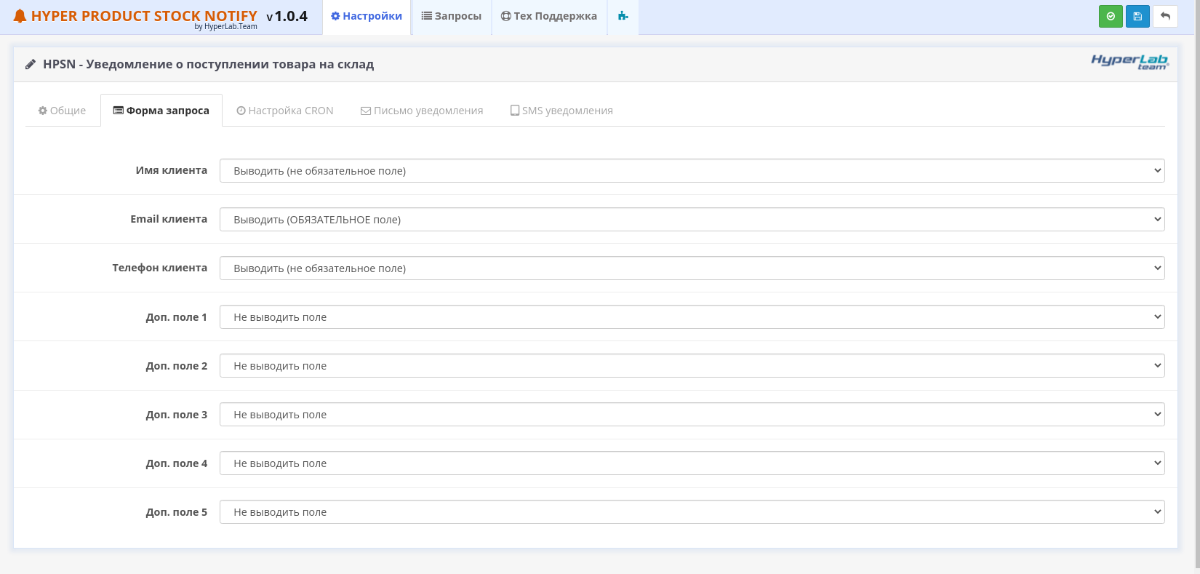Click the blue save disk icon
The image size is (1200, 574).
(x=1138, y=16)
